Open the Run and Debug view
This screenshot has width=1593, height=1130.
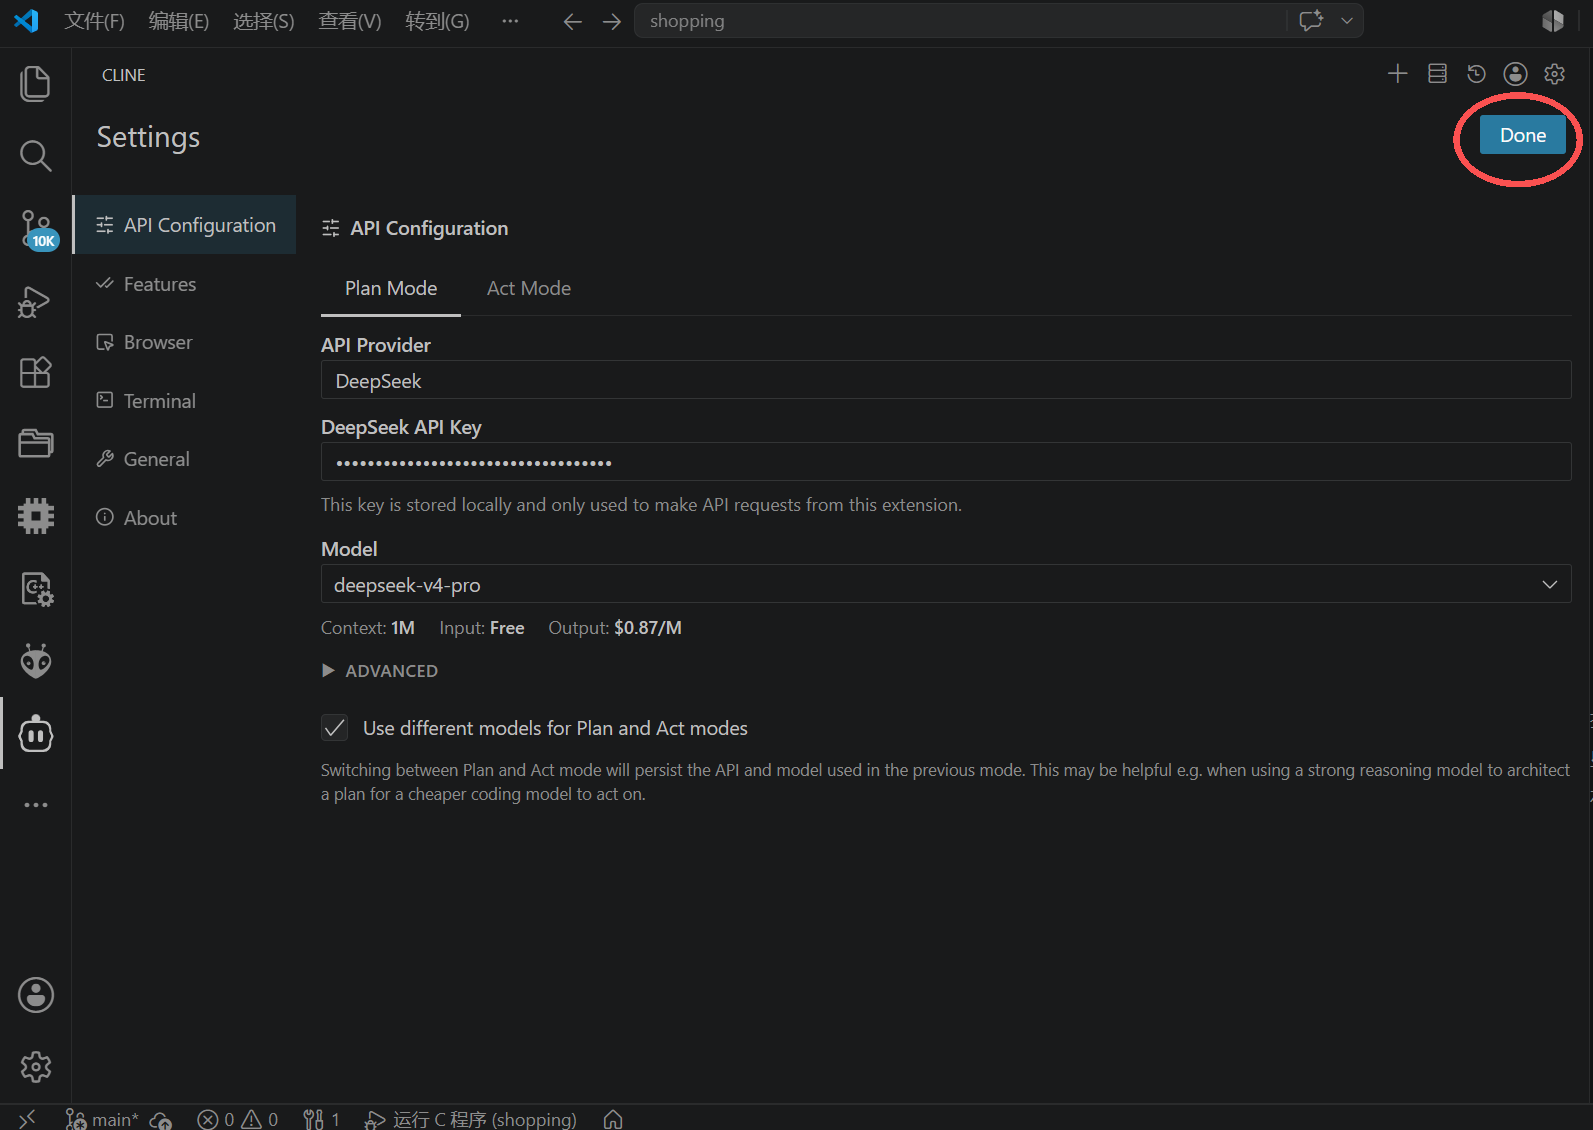(35, 301)
